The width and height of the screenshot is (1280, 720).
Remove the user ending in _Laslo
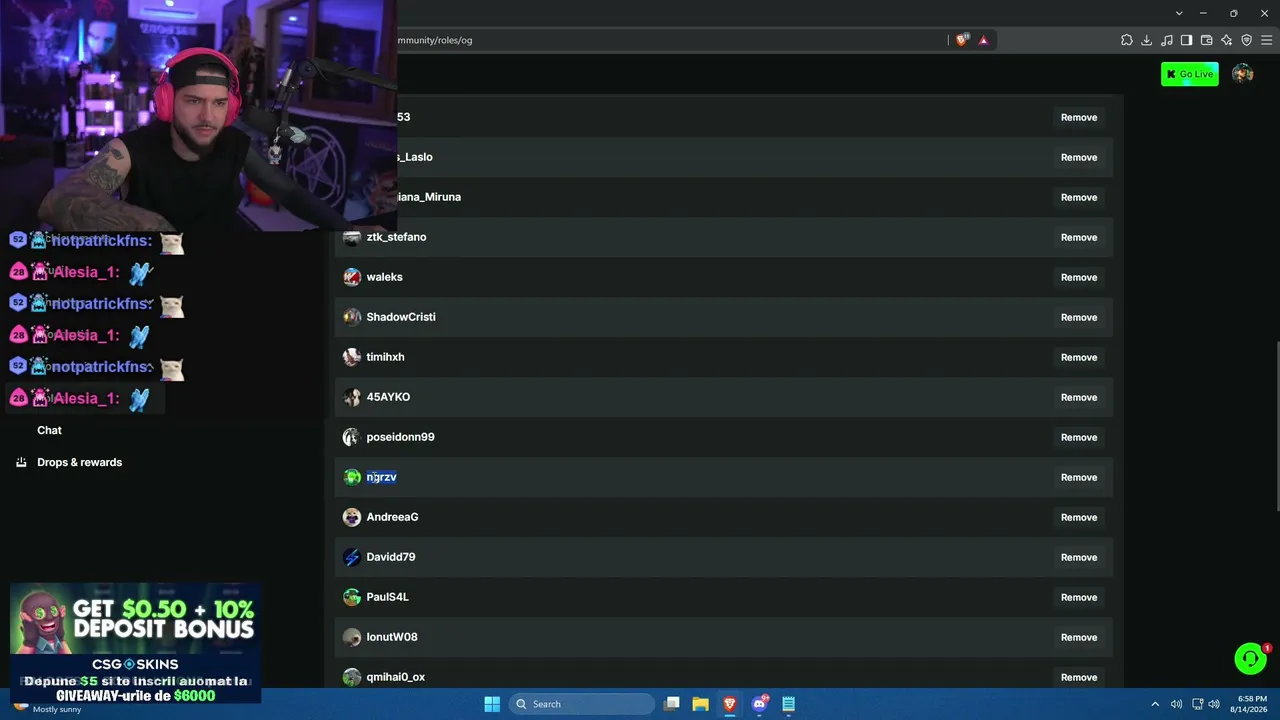pyautogui.click(x=1079, y=157)
